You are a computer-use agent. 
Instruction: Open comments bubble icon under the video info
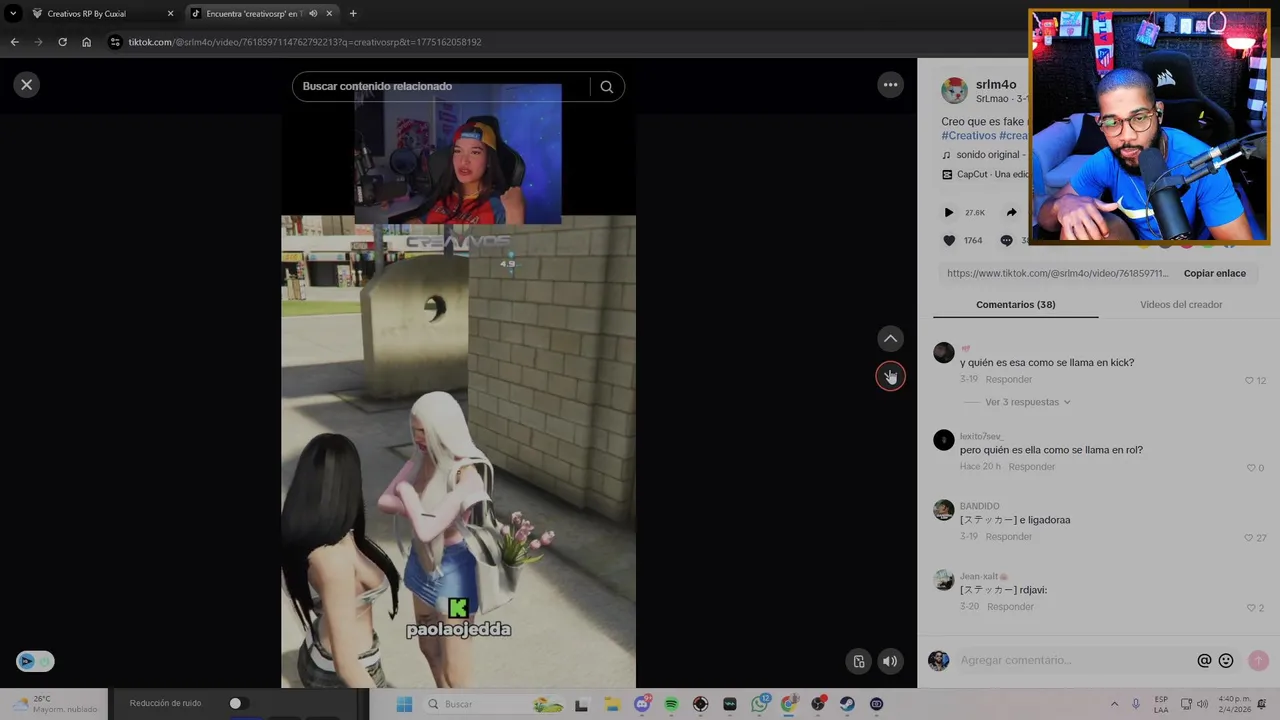click(1006, 240)
